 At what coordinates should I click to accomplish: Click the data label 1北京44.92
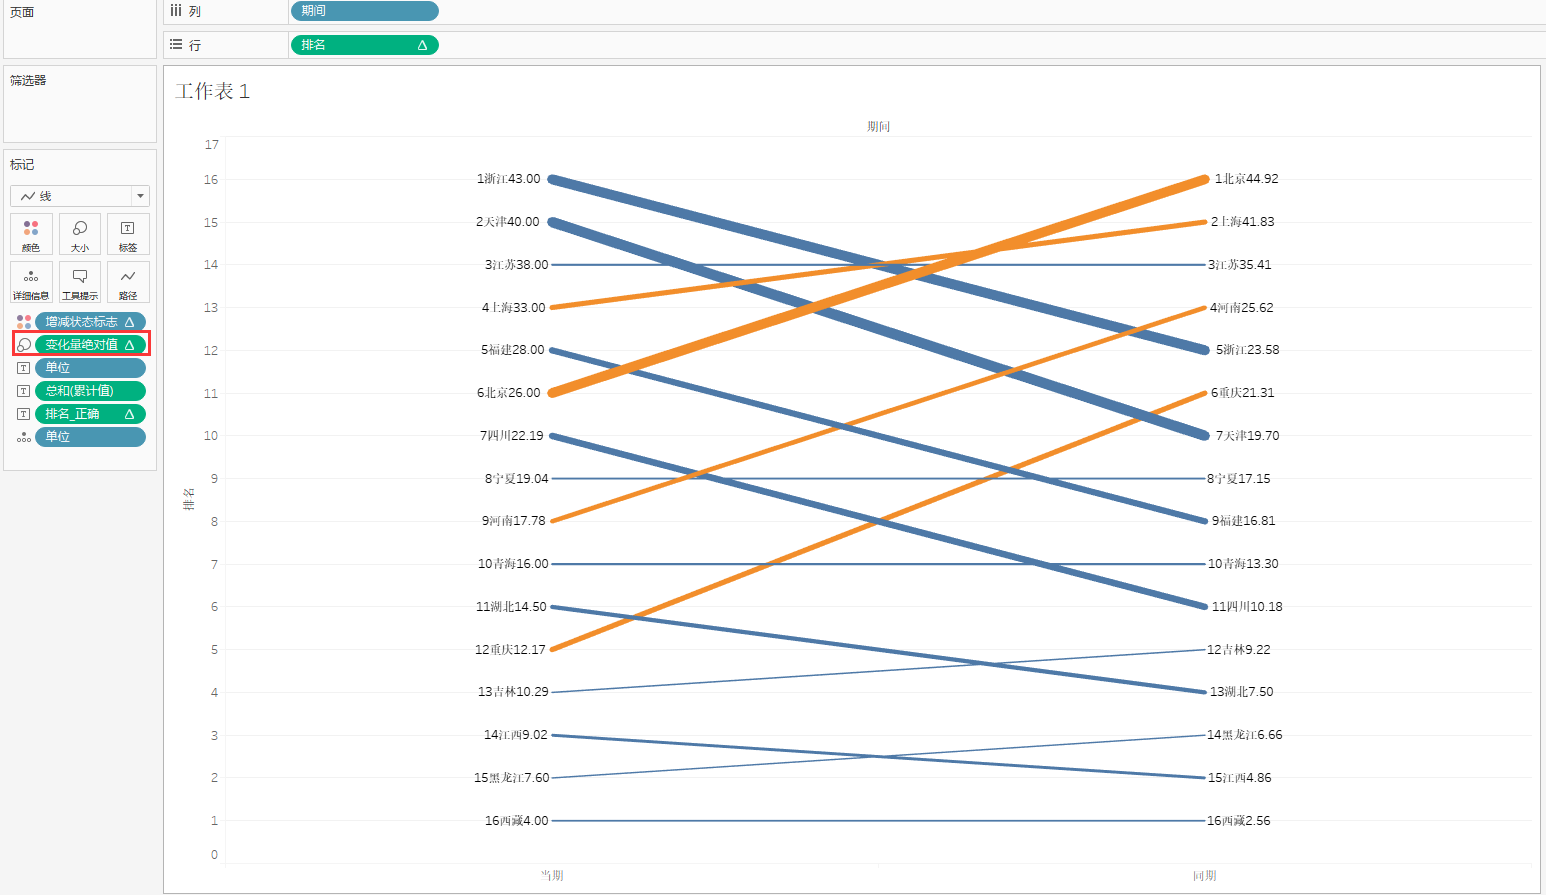click(x=1246, y=179)
